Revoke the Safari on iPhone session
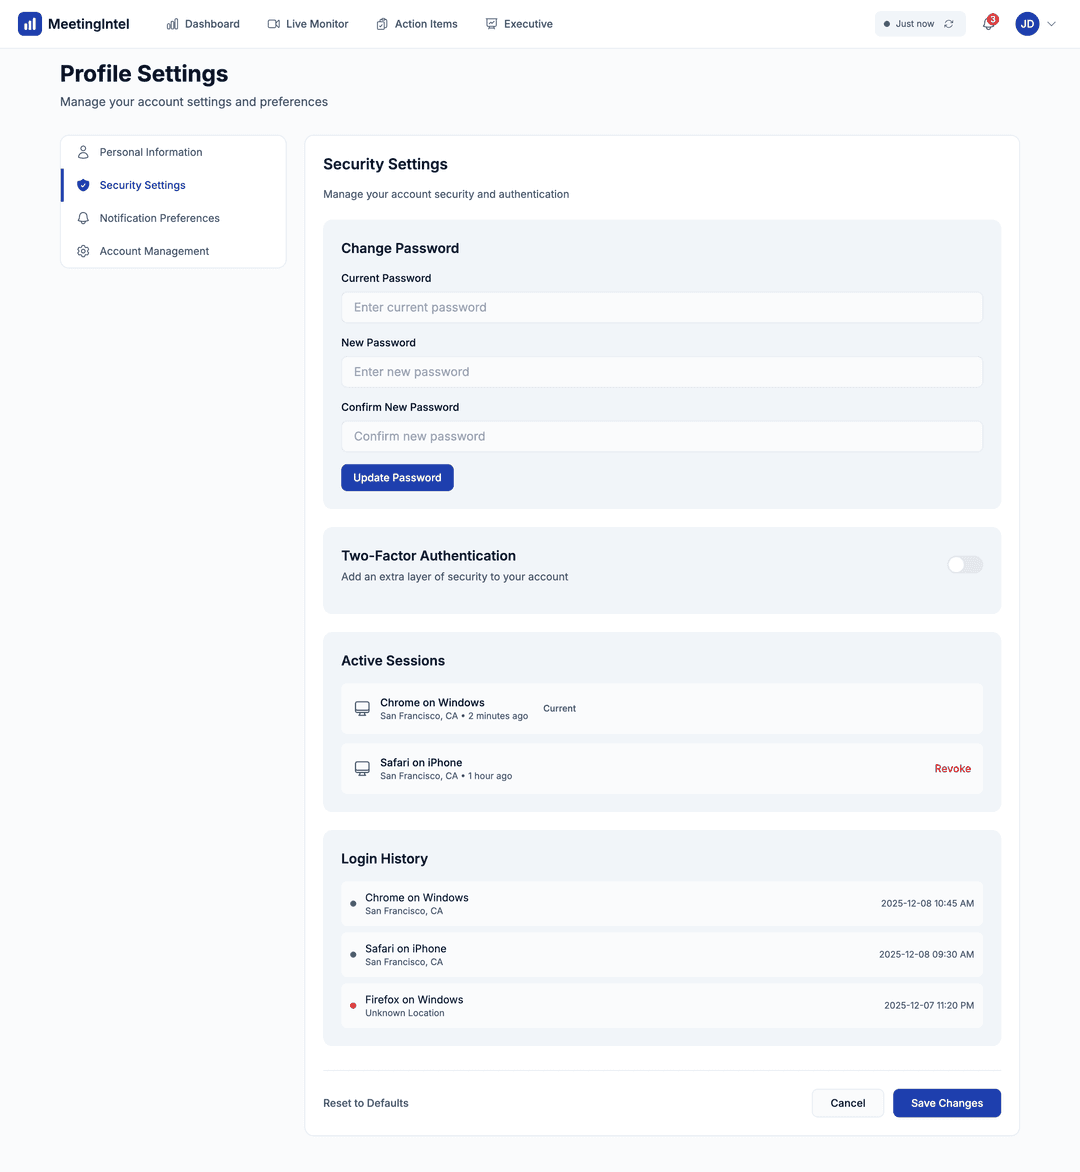Viewport: 1080px width, 1172px height. [952, 769]
